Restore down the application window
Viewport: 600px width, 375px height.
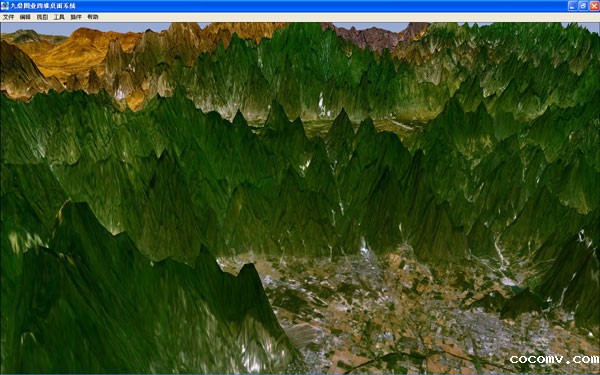tap(583, 6)
